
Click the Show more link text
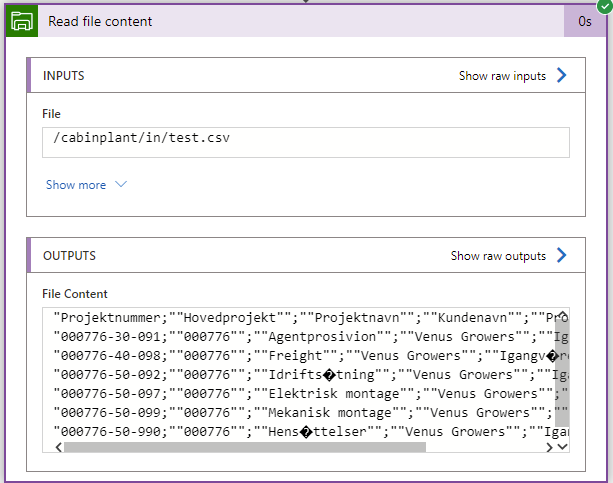point(75,185)
